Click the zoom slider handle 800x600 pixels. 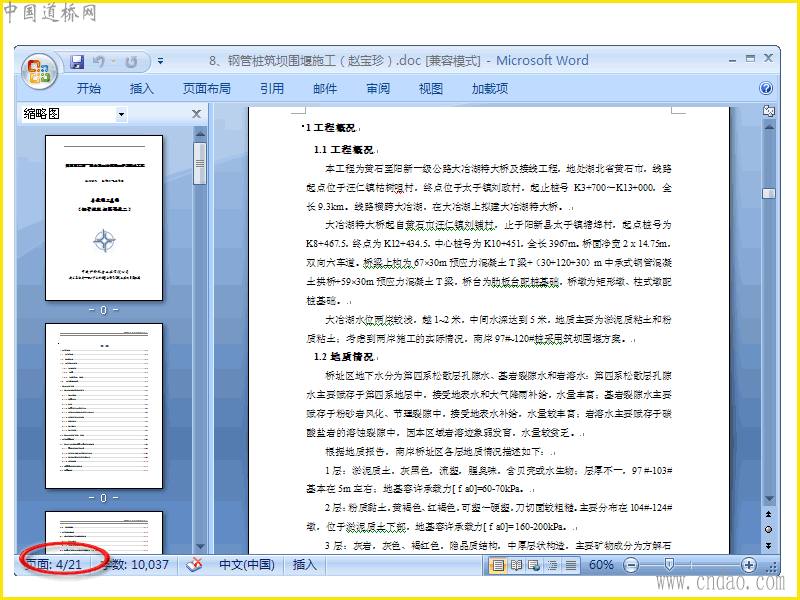click(x=669, y=564)
